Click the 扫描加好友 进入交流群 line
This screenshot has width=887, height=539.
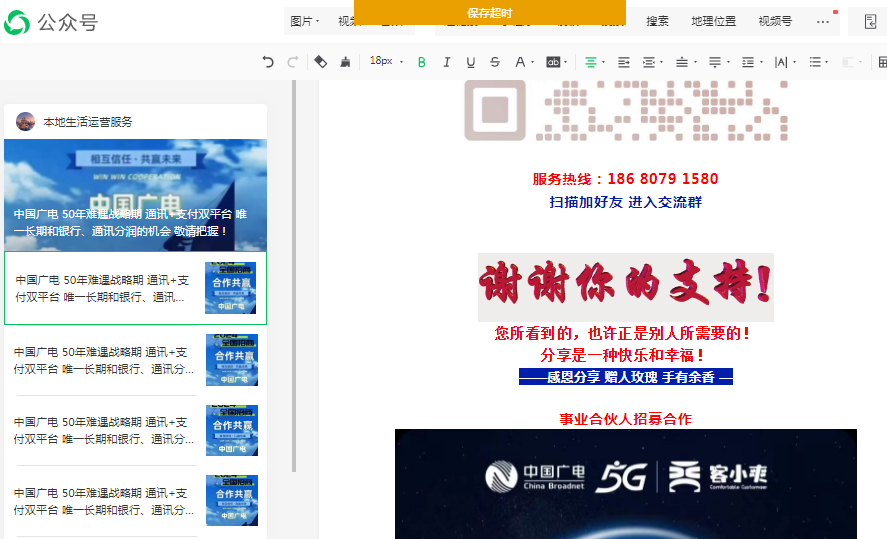click(625, 202)
